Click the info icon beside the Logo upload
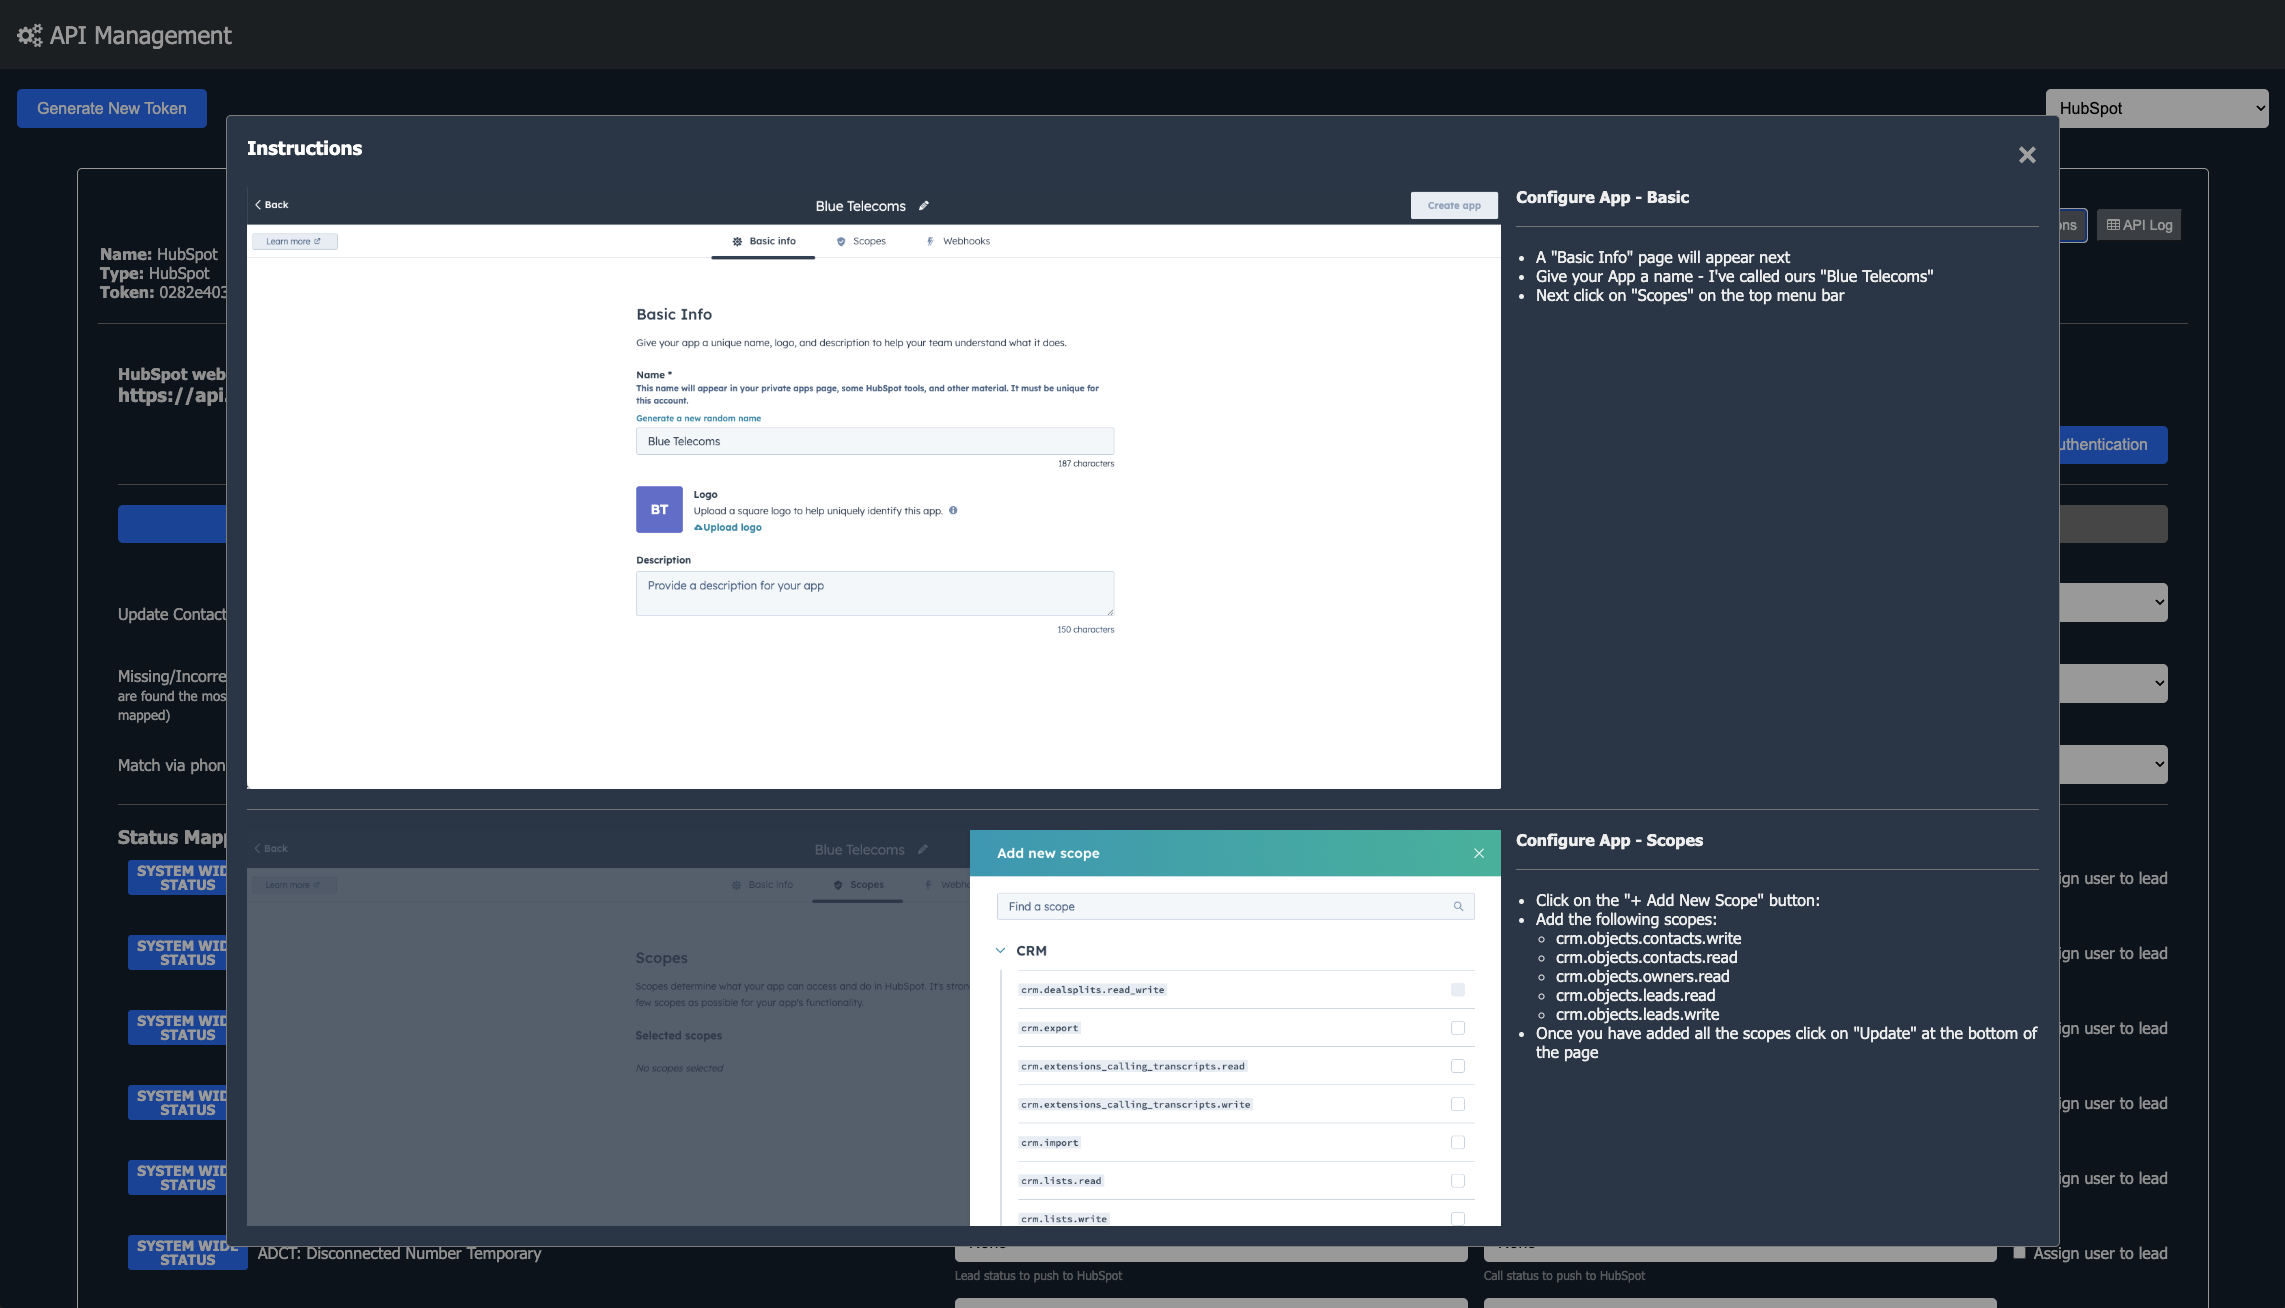Image resolution: width=2285 pixels, height=1308 pixels. (953, 510)
